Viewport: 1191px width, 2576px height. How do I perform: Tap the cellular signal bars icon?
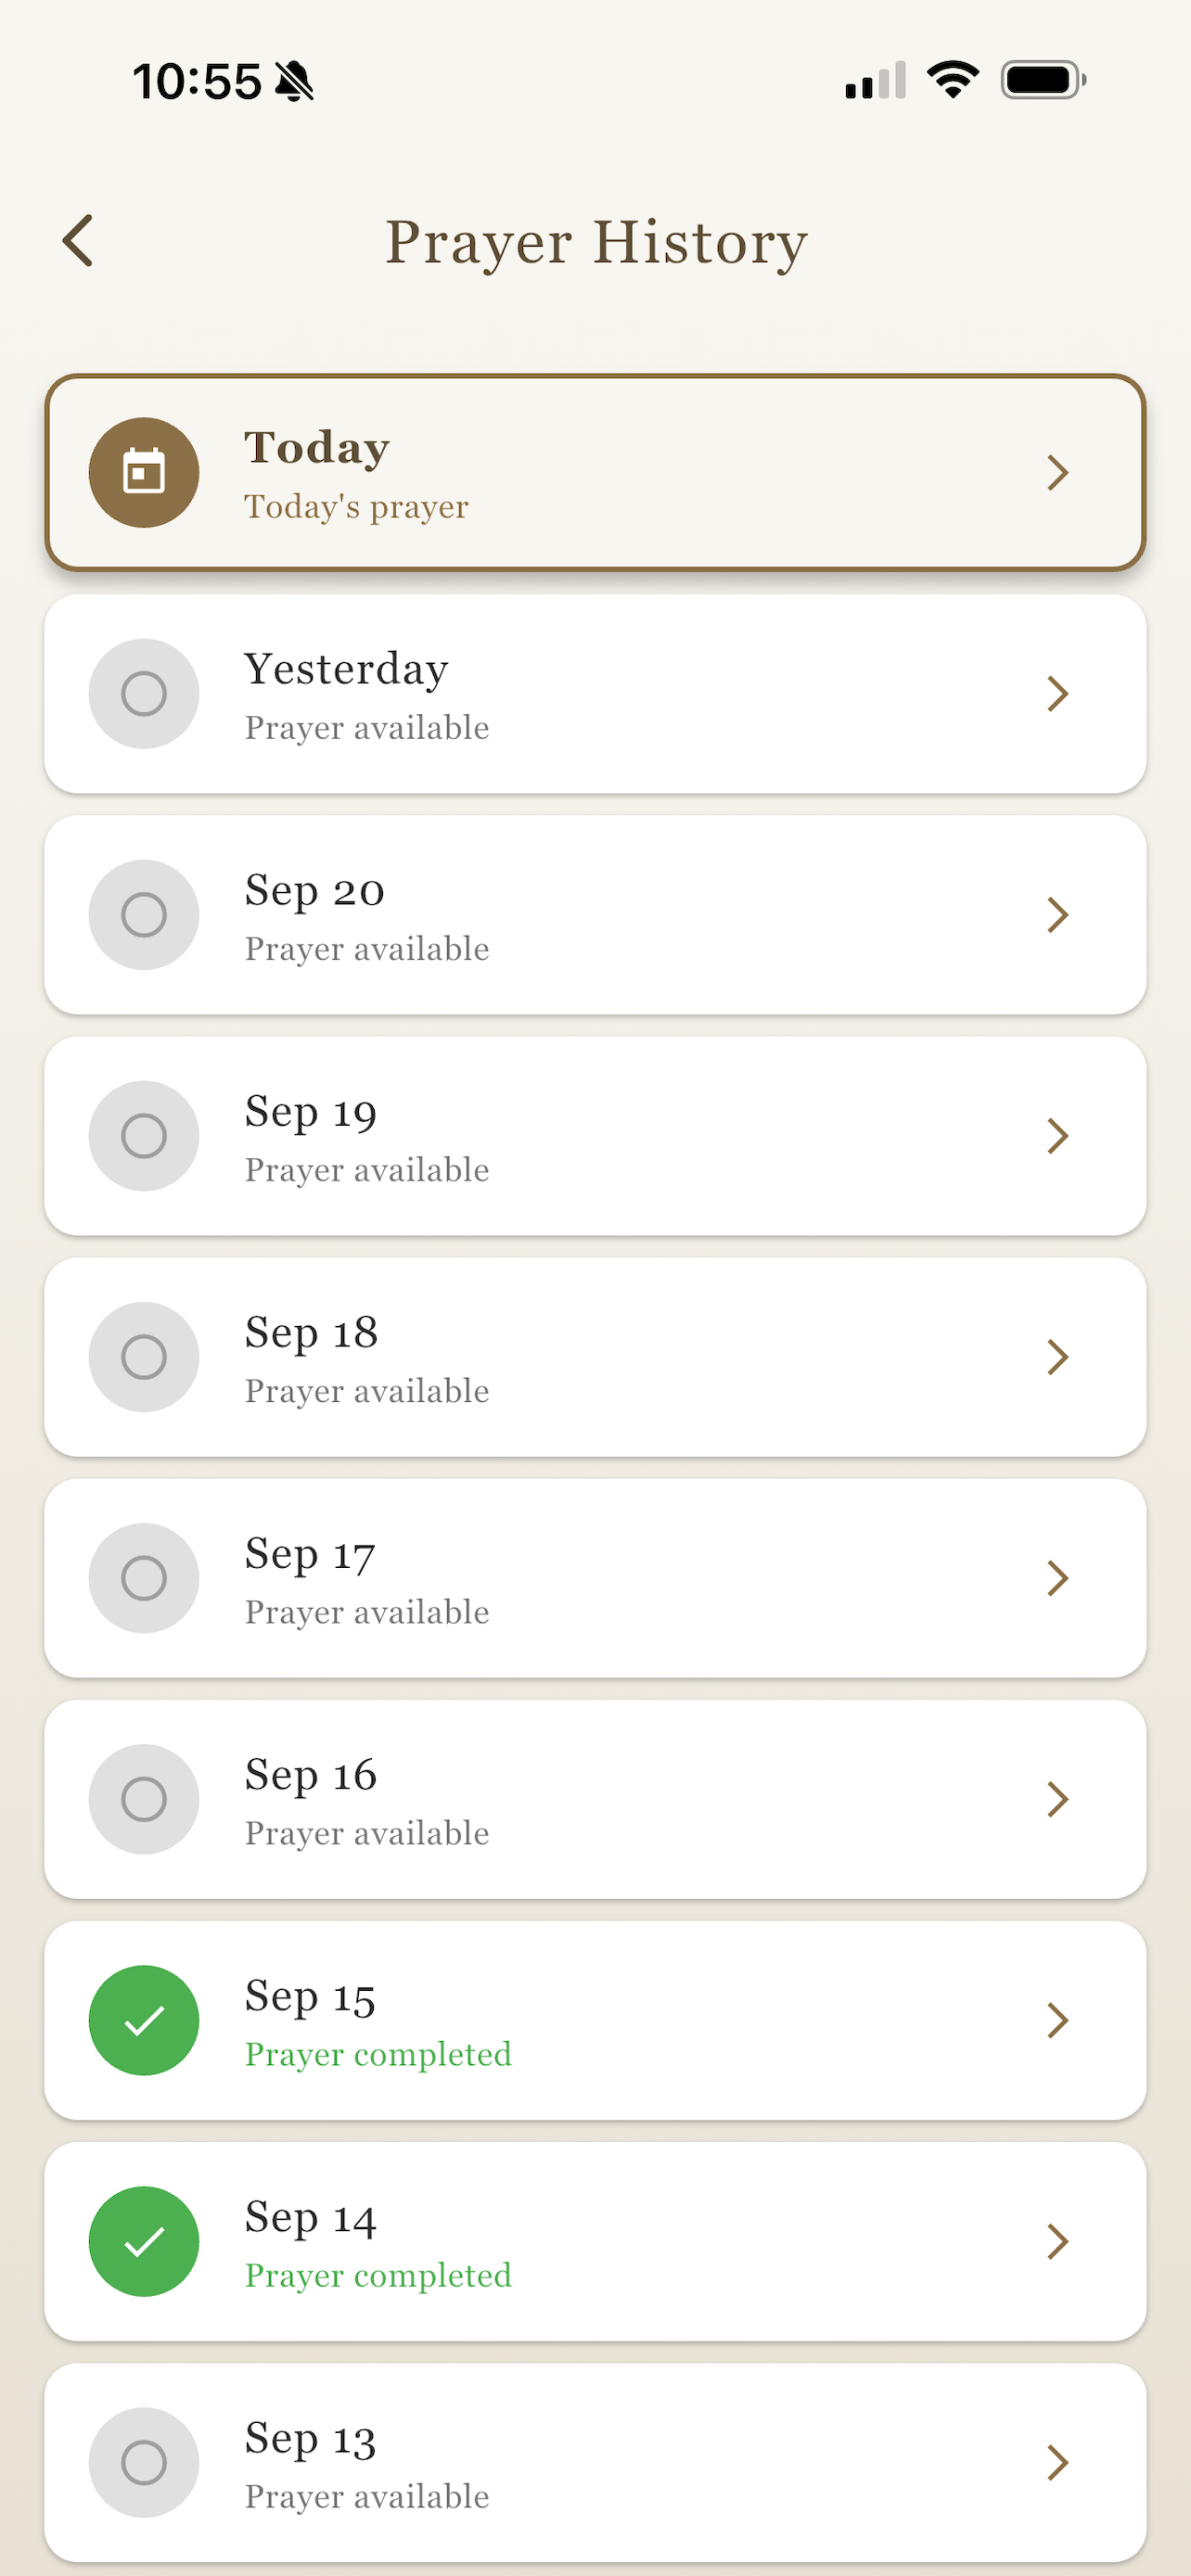[x=875, y=80]
